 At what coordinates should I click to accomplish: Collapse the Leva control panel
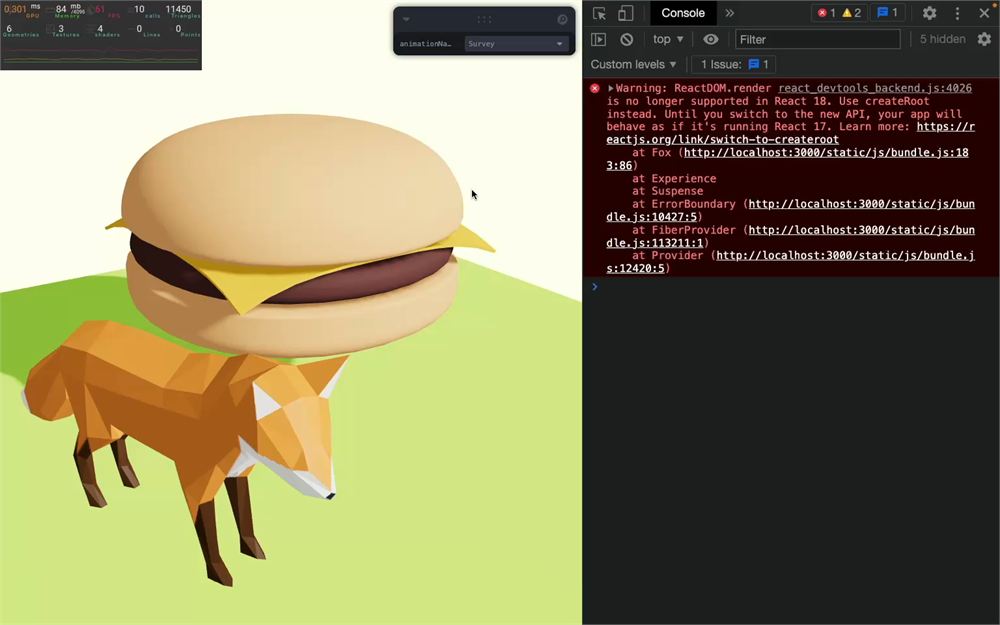406,20
